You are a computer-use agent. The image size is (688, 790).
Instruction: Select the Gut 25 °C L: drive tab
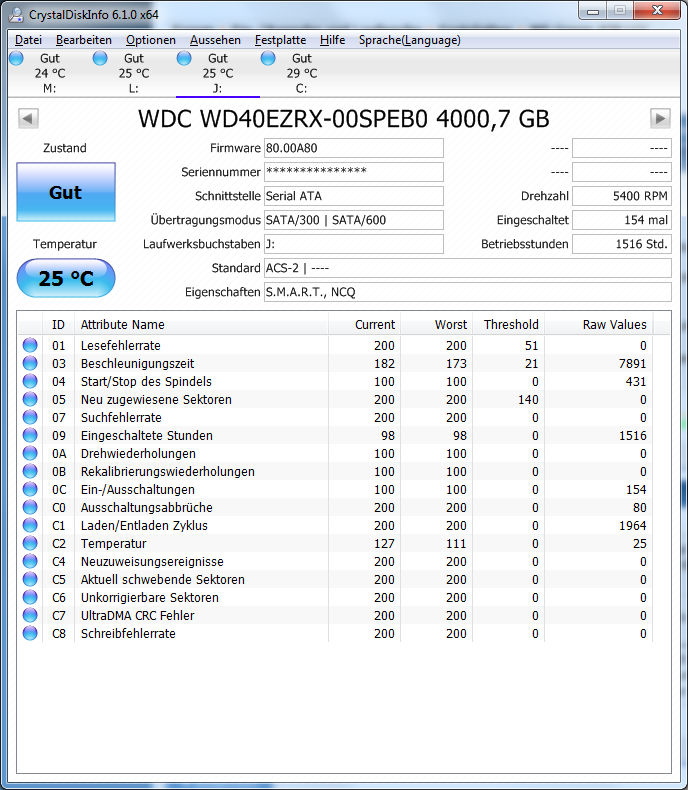[134, 73]
